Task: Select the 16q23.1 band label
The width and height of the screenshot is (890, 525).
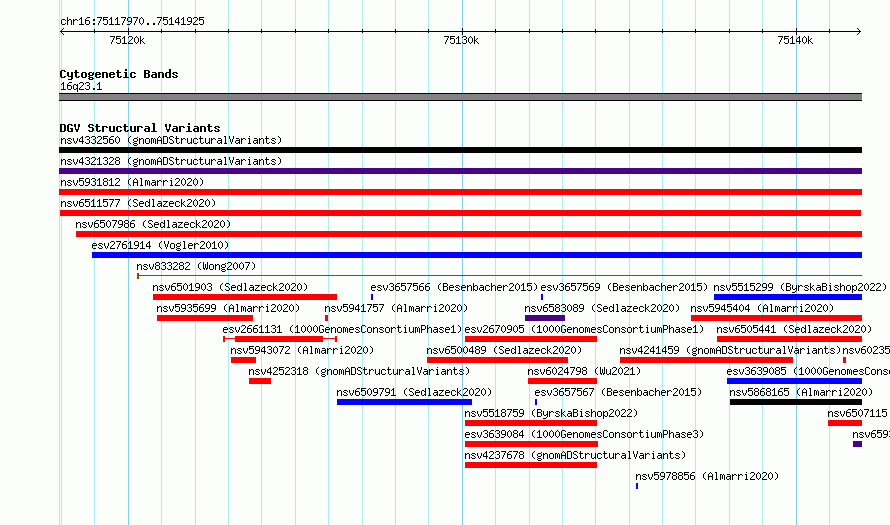Action: 81,86
